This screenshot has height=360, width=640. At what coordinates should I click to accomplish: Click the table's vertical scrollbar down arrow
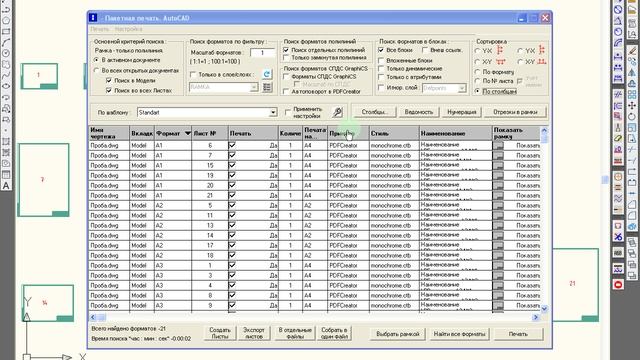pos(544,309)
